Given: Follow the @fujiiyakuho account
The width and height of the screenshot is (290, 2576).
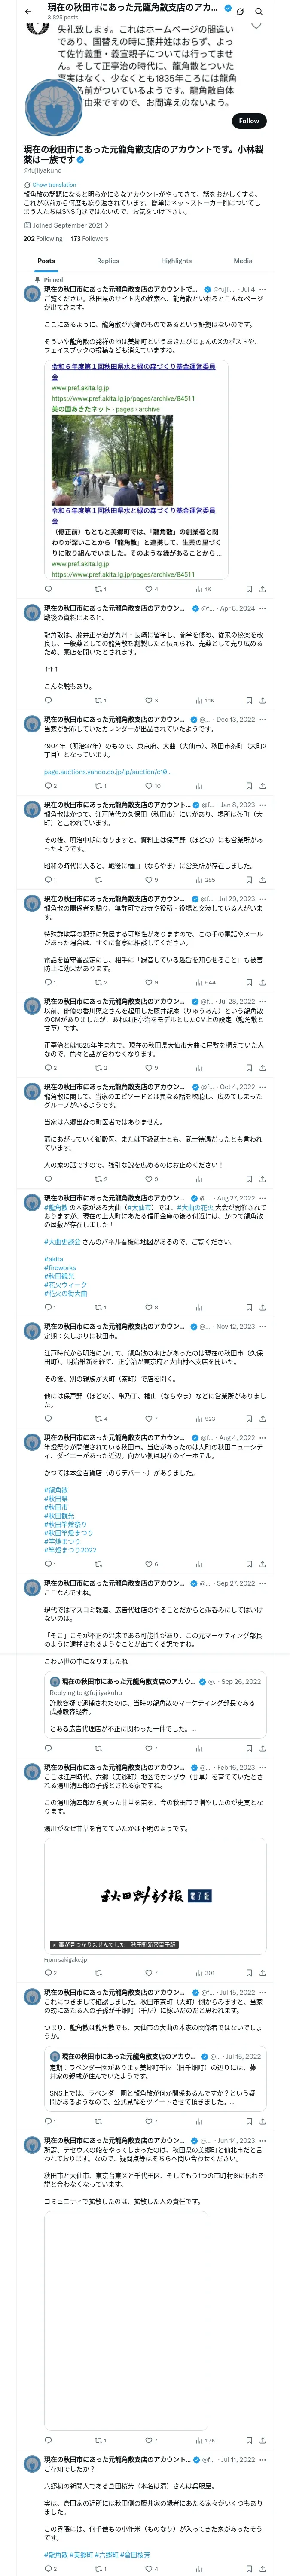Looking at the screenshot, I should [248, 120].
